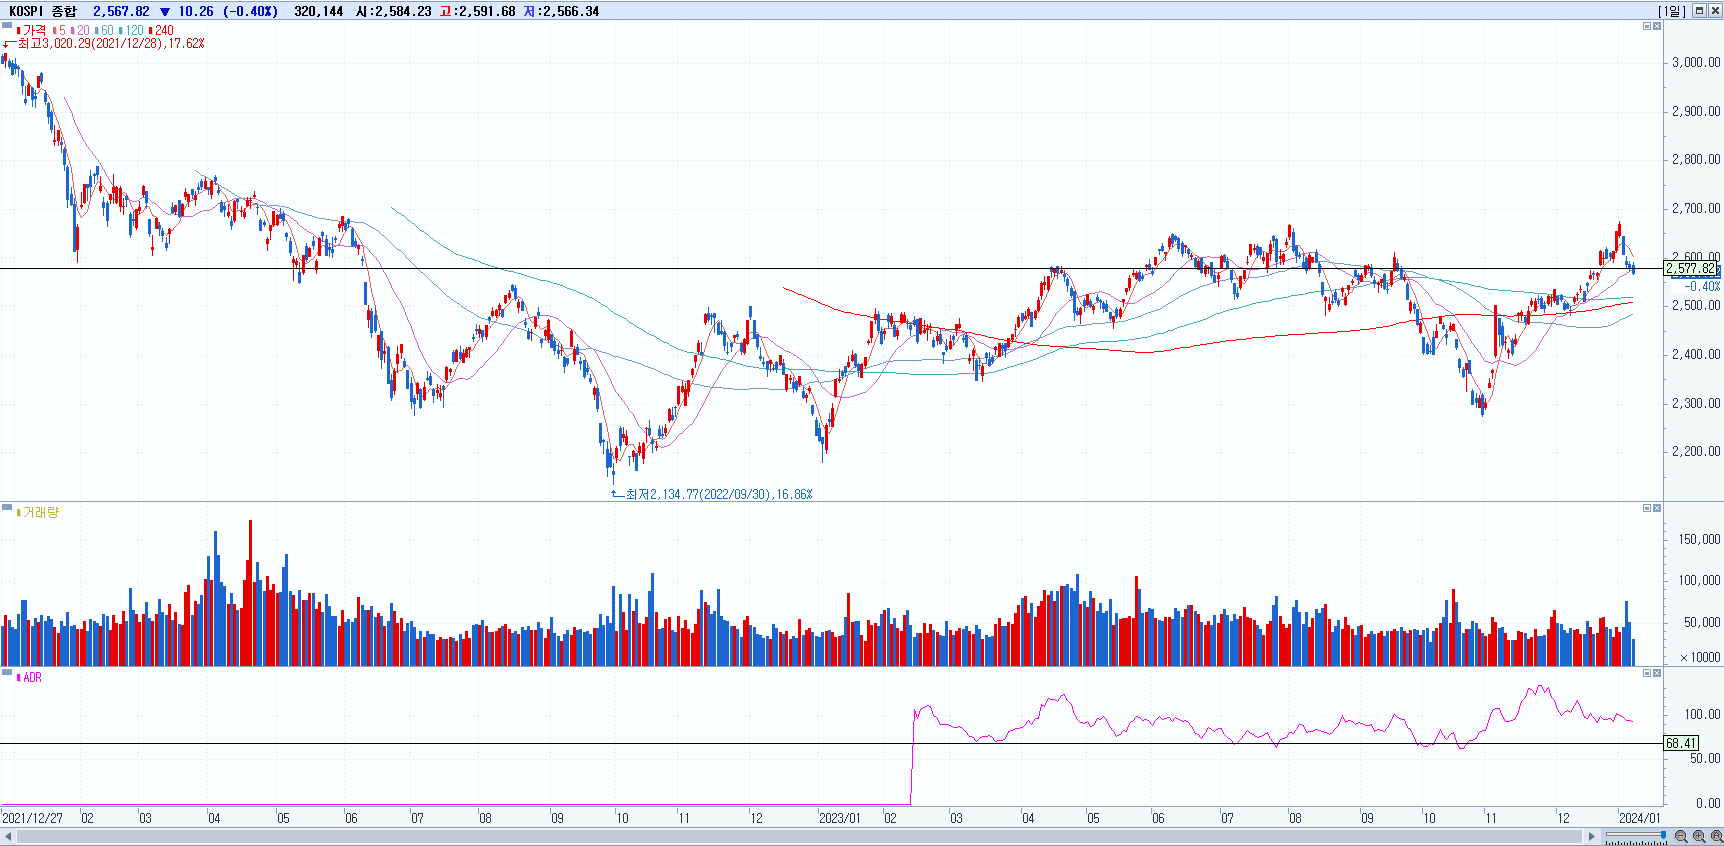Select the 120-day moving average legend

tap(132, 31)
